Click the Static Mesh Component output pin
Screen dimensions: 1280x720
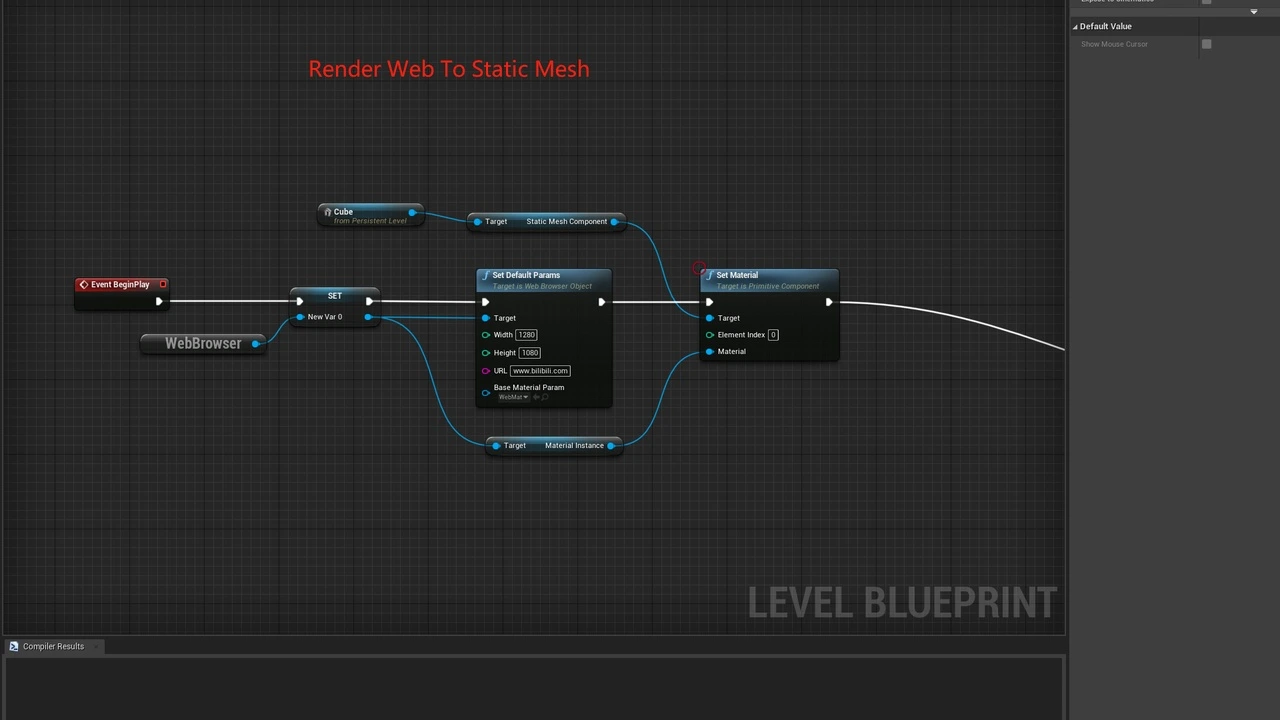click(x=614, y=222)
